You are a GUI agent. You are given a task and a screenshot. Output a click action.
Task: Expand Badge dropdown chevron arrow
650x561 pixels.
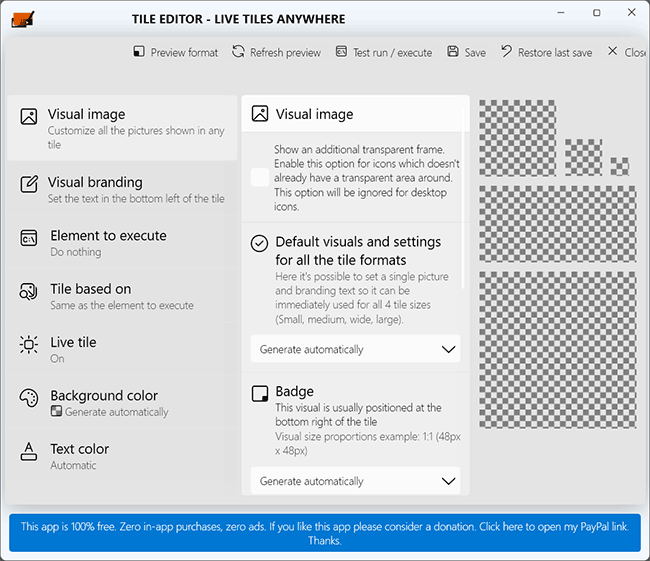(x=448, y=481)
